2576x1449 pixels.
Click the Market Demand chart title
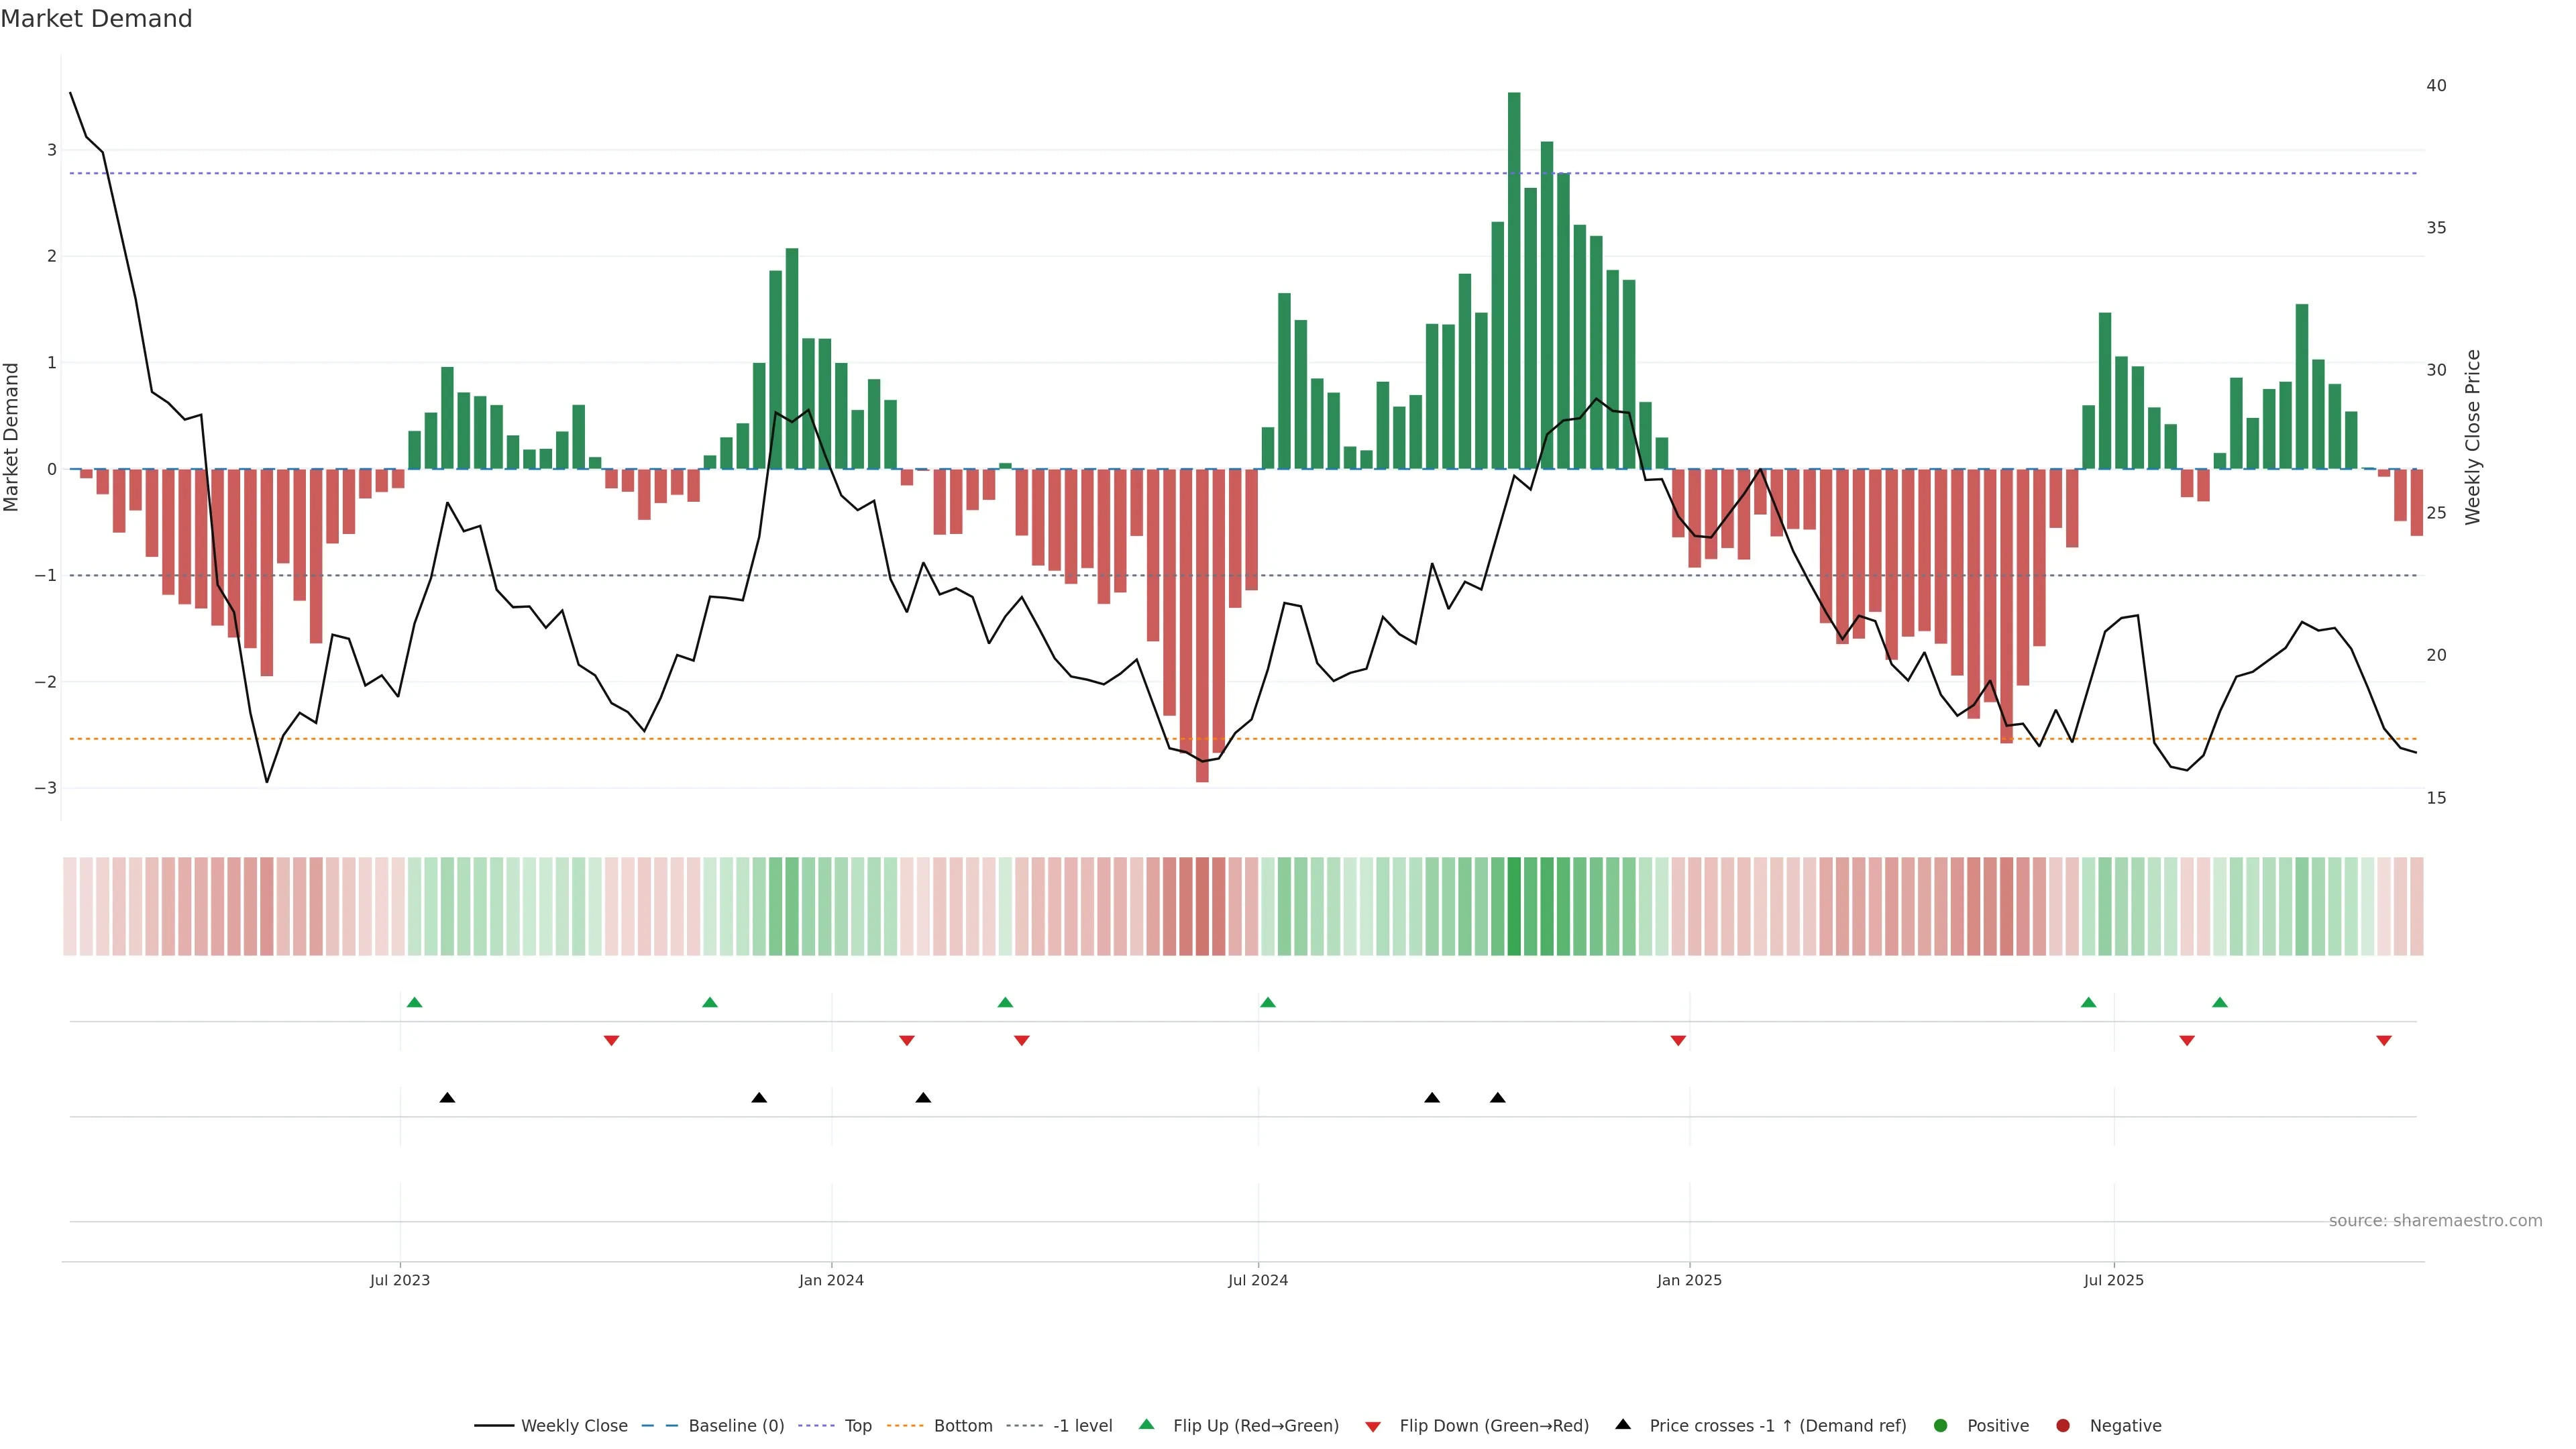click(x=96, y=19)
